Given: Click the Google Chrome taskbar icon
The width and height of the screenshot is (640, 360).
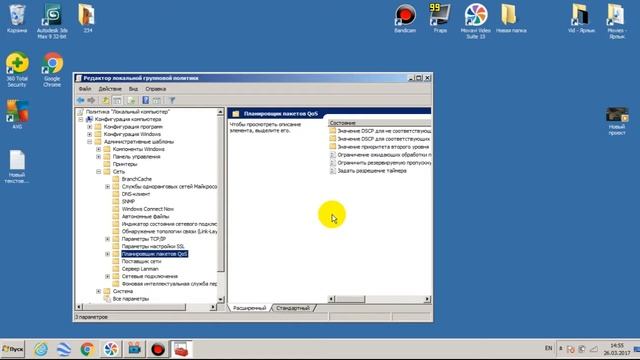Looking at the screenshot, I should (87, 349).
